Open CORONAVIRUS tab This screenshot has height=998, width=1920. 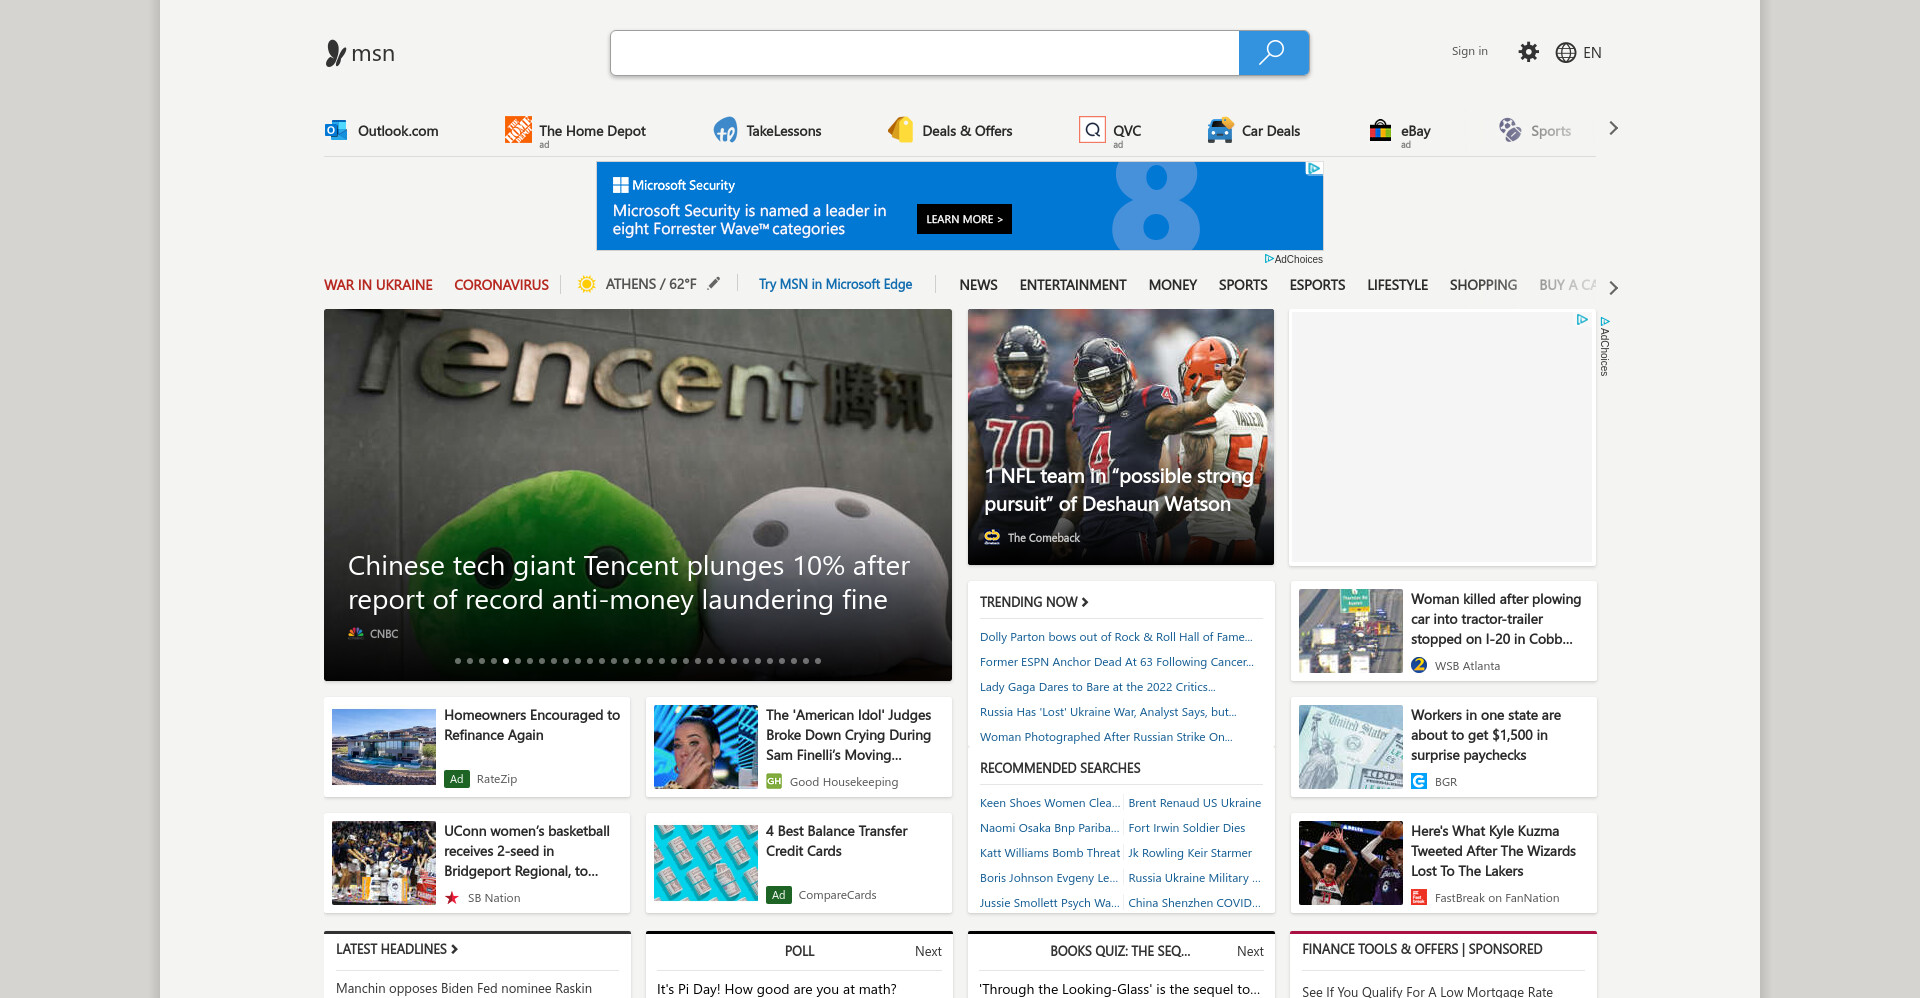501,285
